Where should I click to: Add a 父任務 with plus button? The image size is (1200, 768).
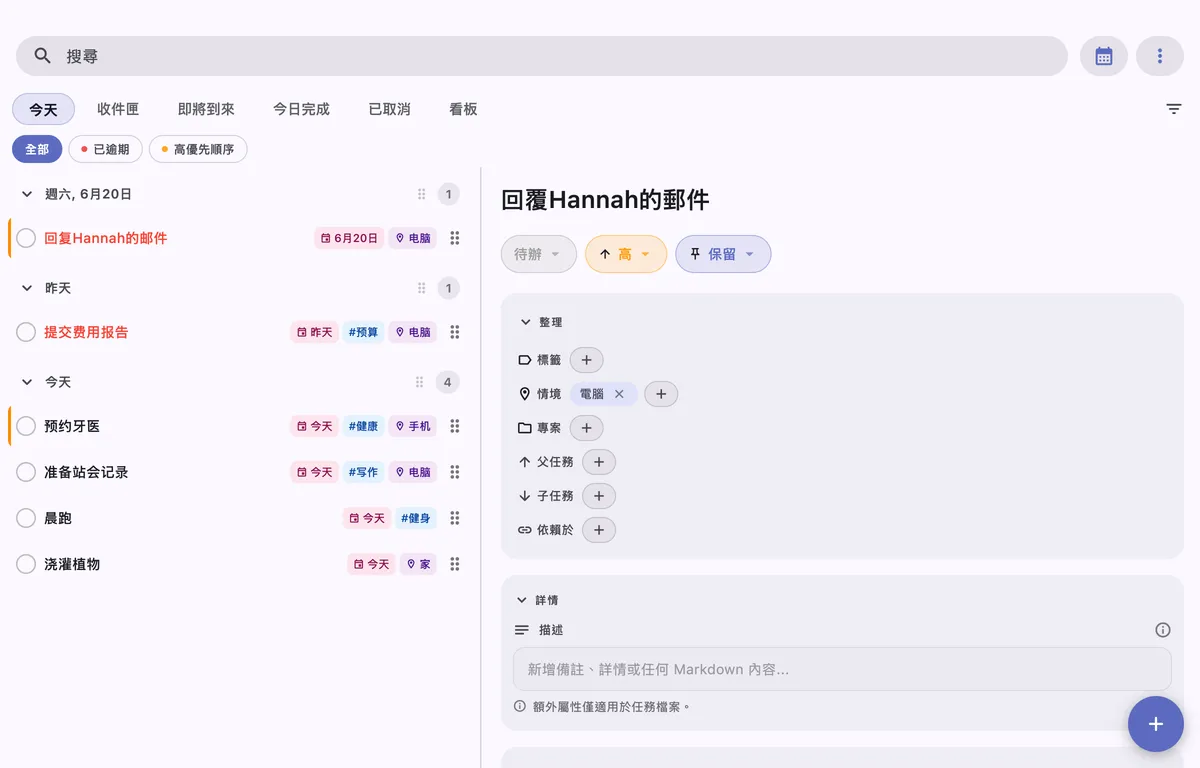click(x=599, y=462)
